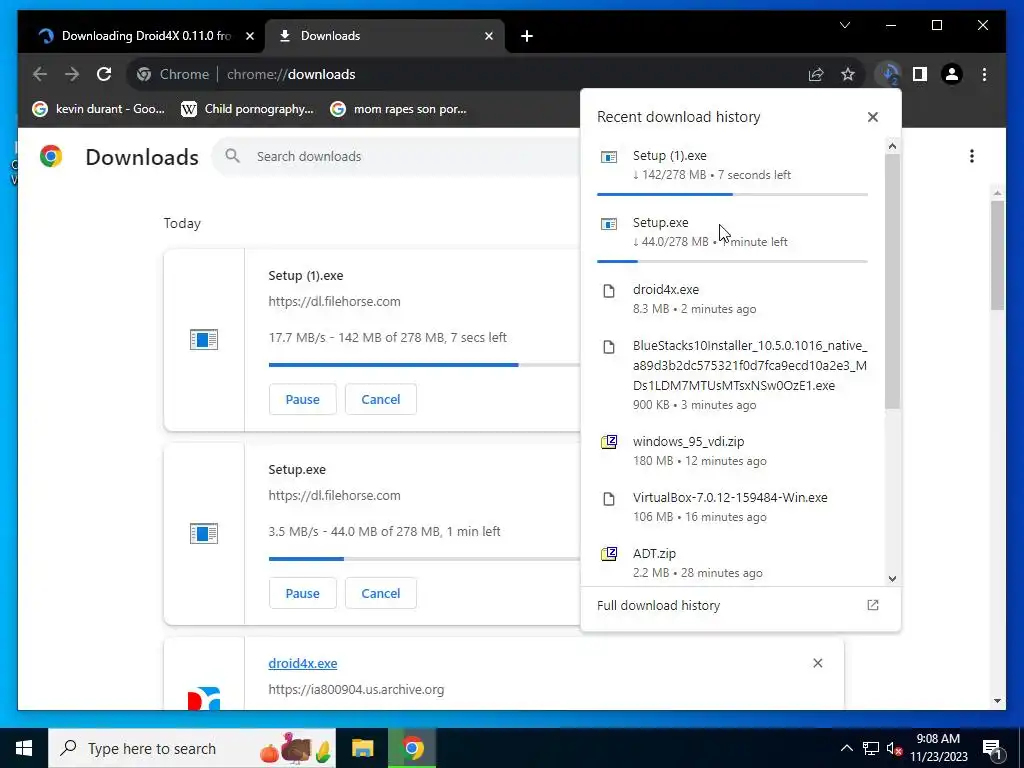Cancel the Setup.exe download
Image resolution: width=1024 pixels, height=768 pixels.
pos(381,593)
